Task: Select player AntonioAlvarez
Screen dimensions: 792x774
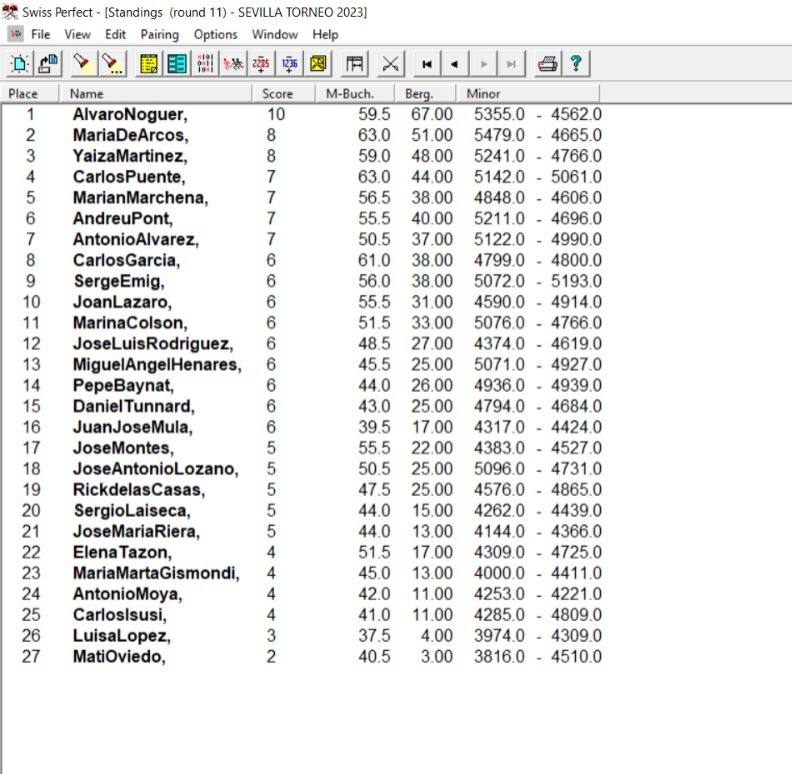Action: point(136,239)
